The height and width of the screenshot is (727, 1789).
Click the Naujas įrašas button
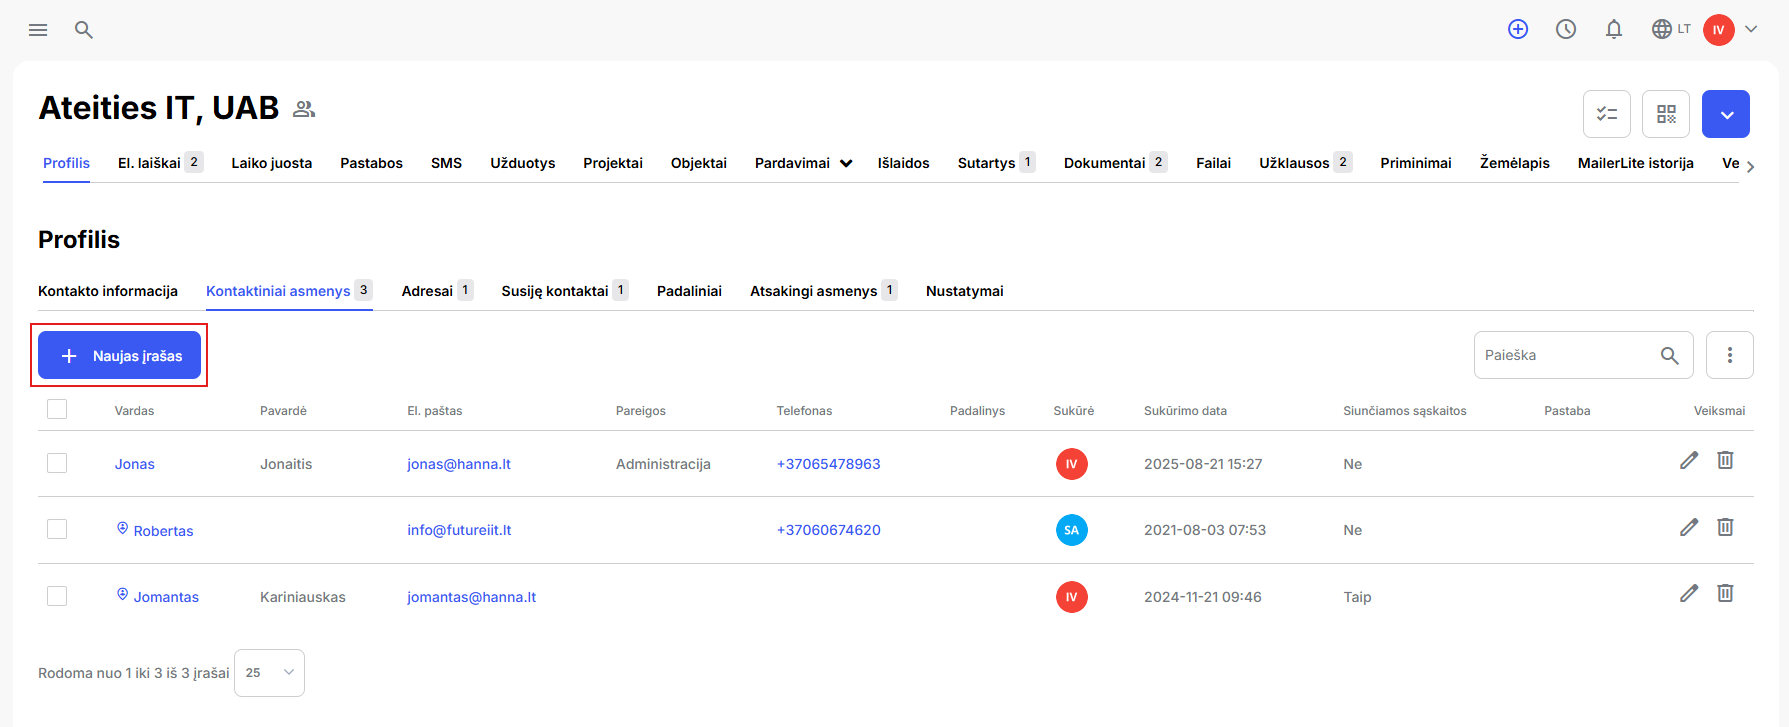[119, 355]
